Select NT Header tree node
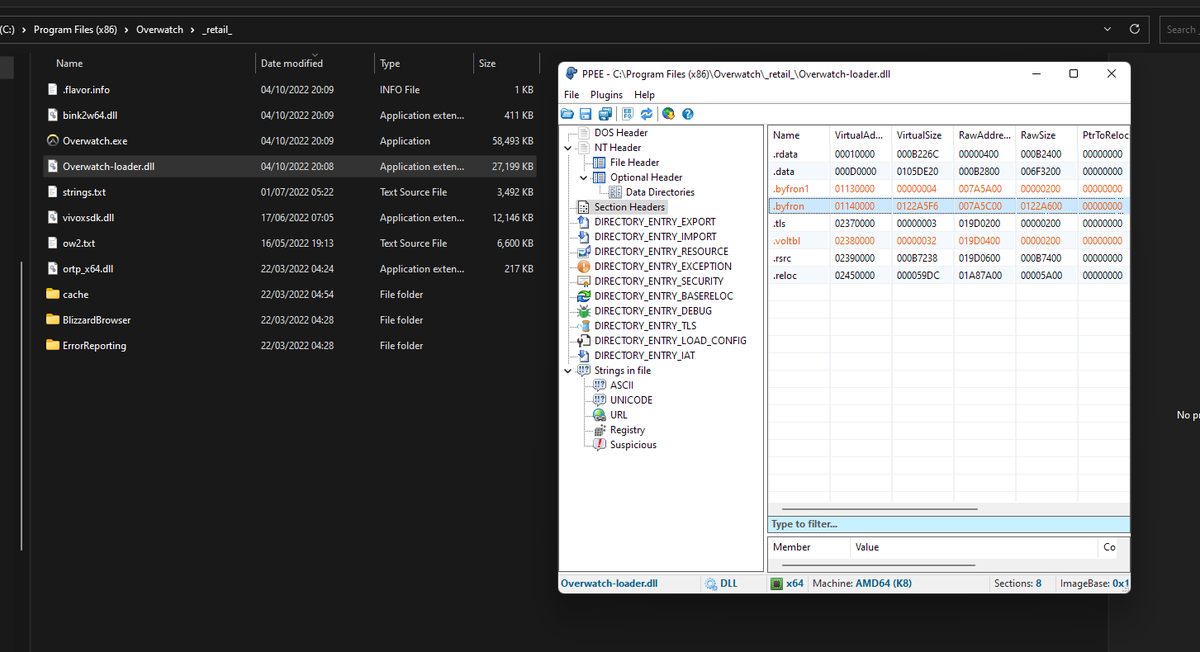Image resolution: width=1200 pixels, height=652 pixels. tap(618, 148)
